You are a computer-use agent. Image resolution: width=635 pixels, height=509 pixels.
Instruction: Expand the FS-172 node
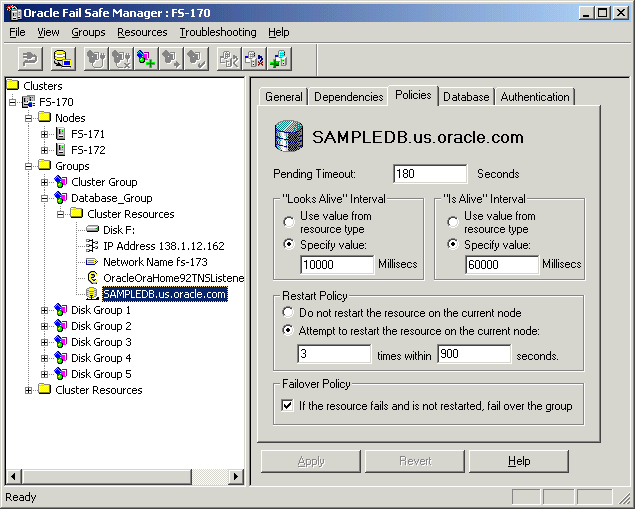pos(45,150)
